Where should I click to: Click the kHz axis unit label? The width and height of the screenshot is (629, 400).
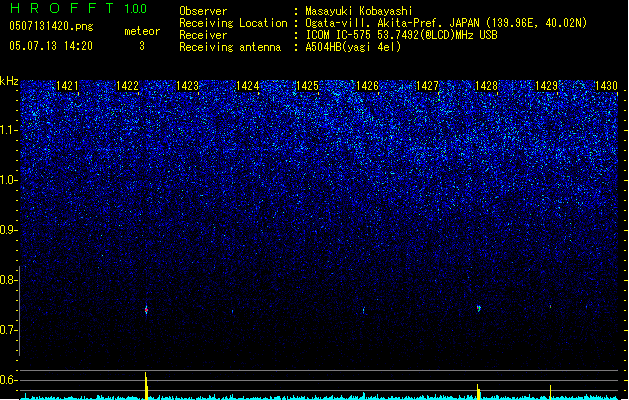[9, 81]
